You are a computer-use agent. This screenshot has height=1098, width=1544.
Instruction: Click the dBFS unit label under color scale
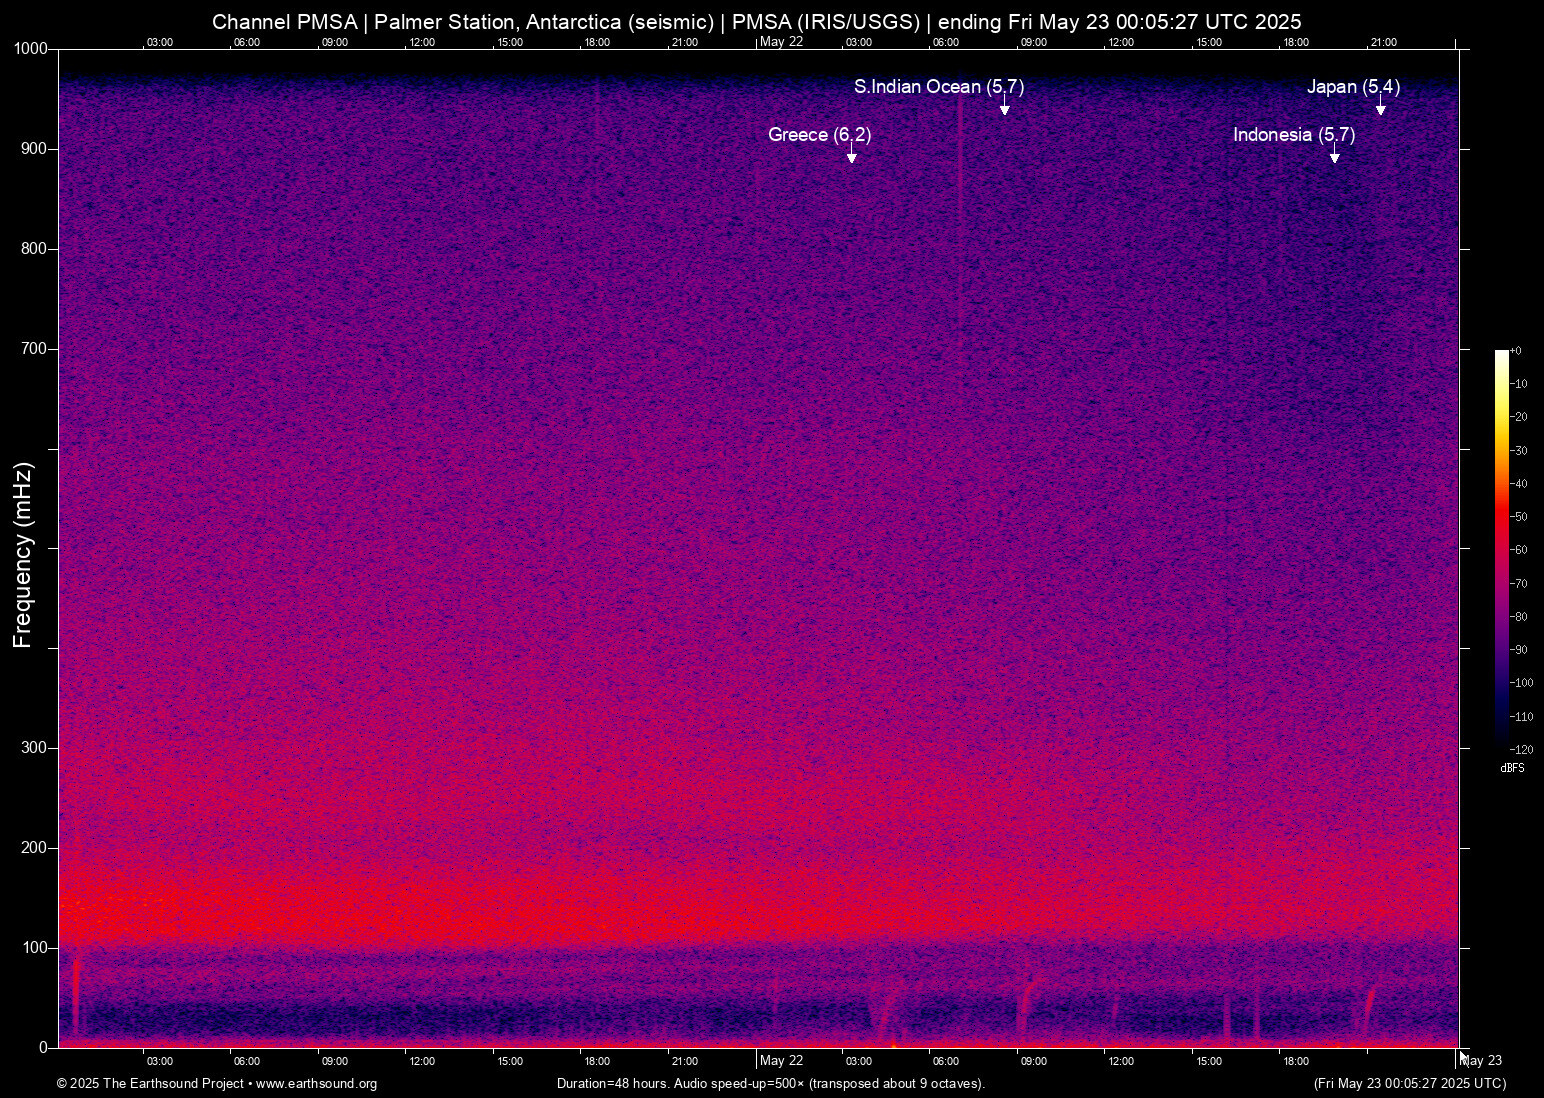click(x=1512, y=768)
